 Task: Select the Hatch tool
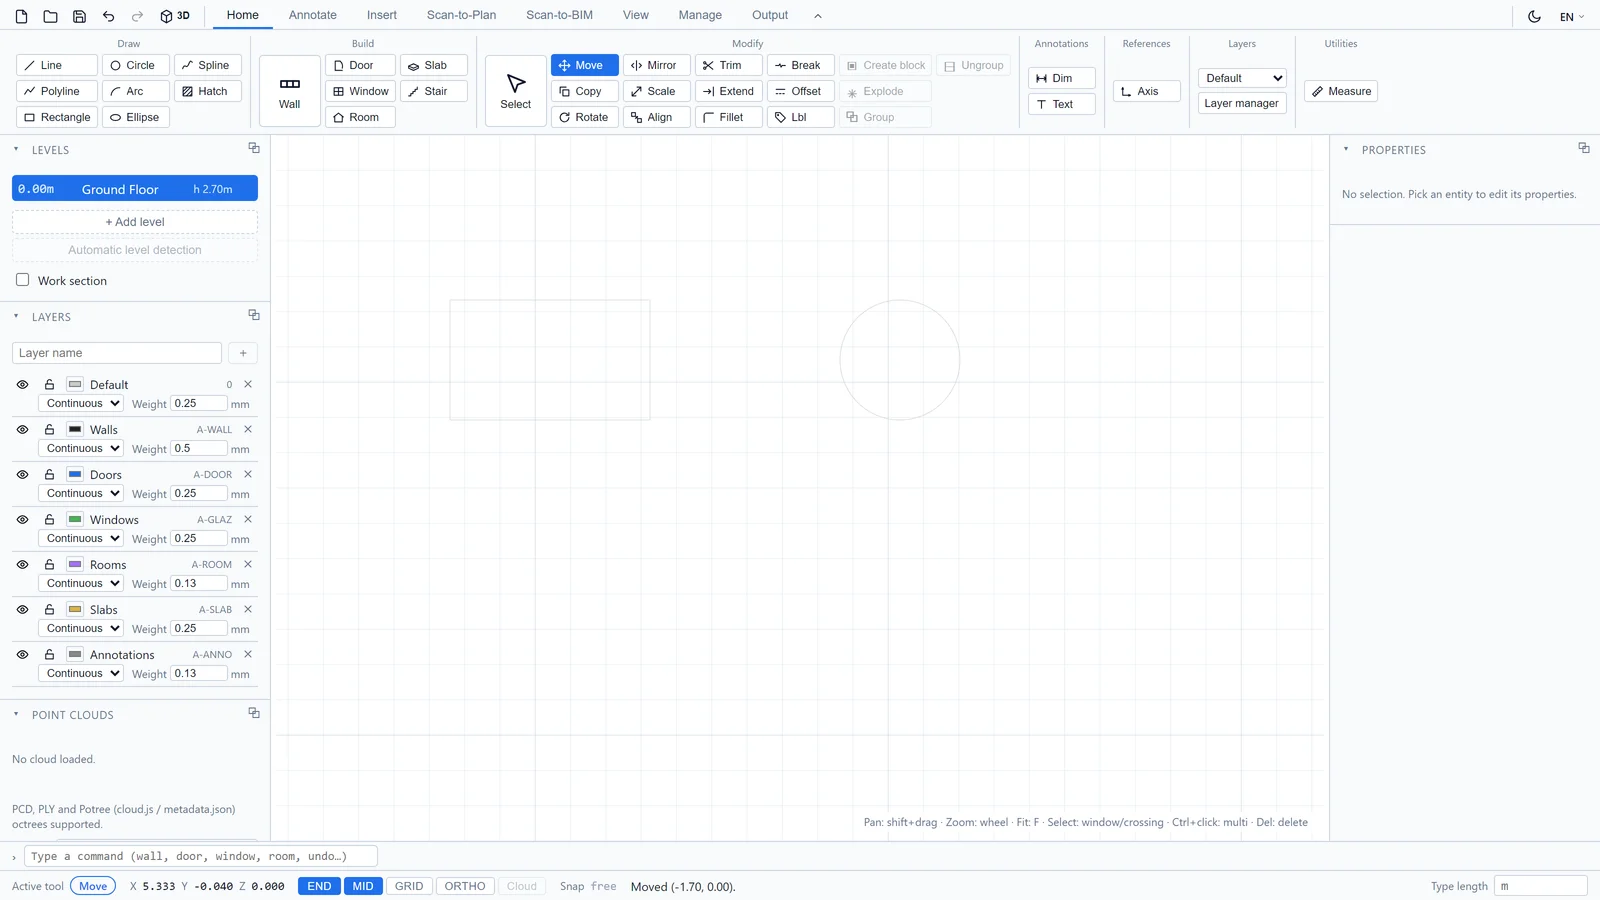pos(208,91)
